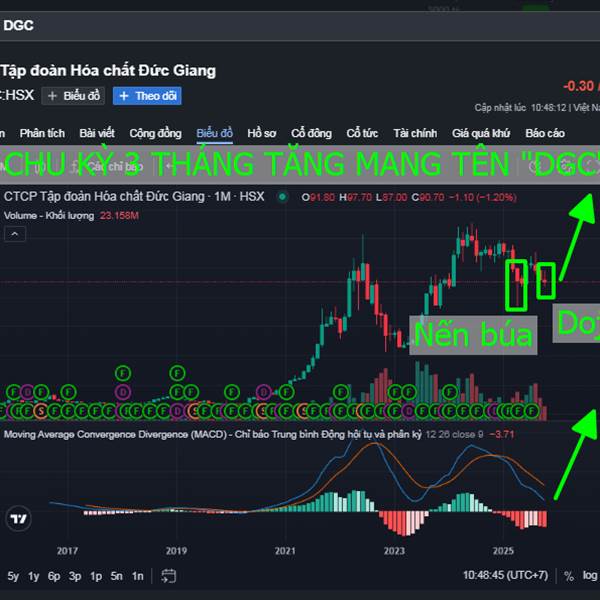Select the 6p time range
Image resolution: width=600 pixels, height=600 pixels.
pos(54,576)
